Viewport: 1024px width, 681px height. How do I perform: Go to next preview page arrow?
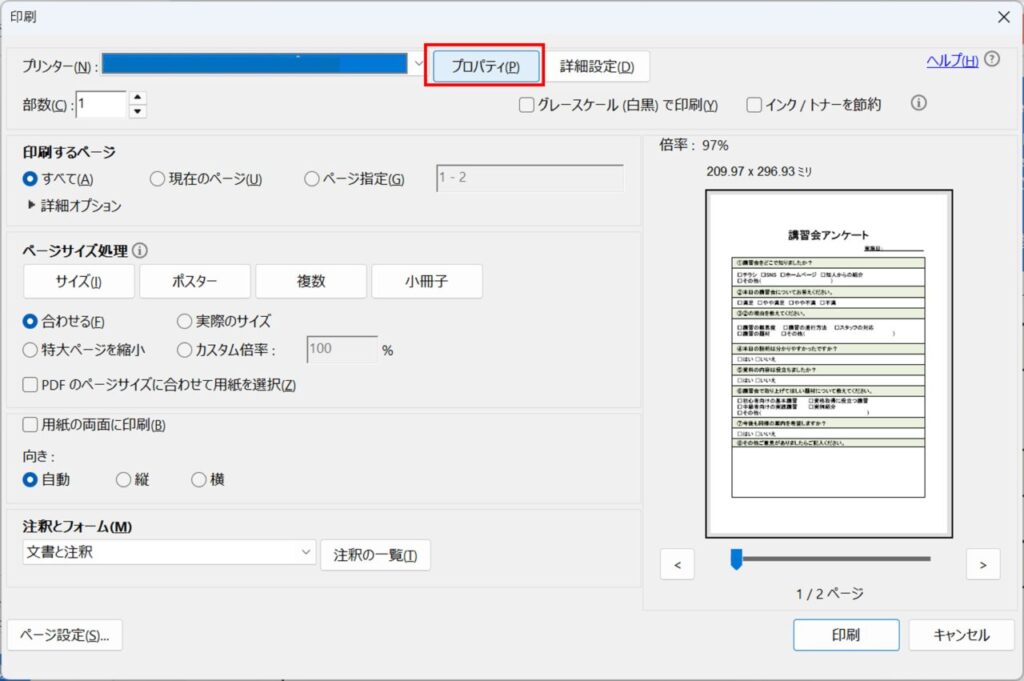click(x=983, y=564)
